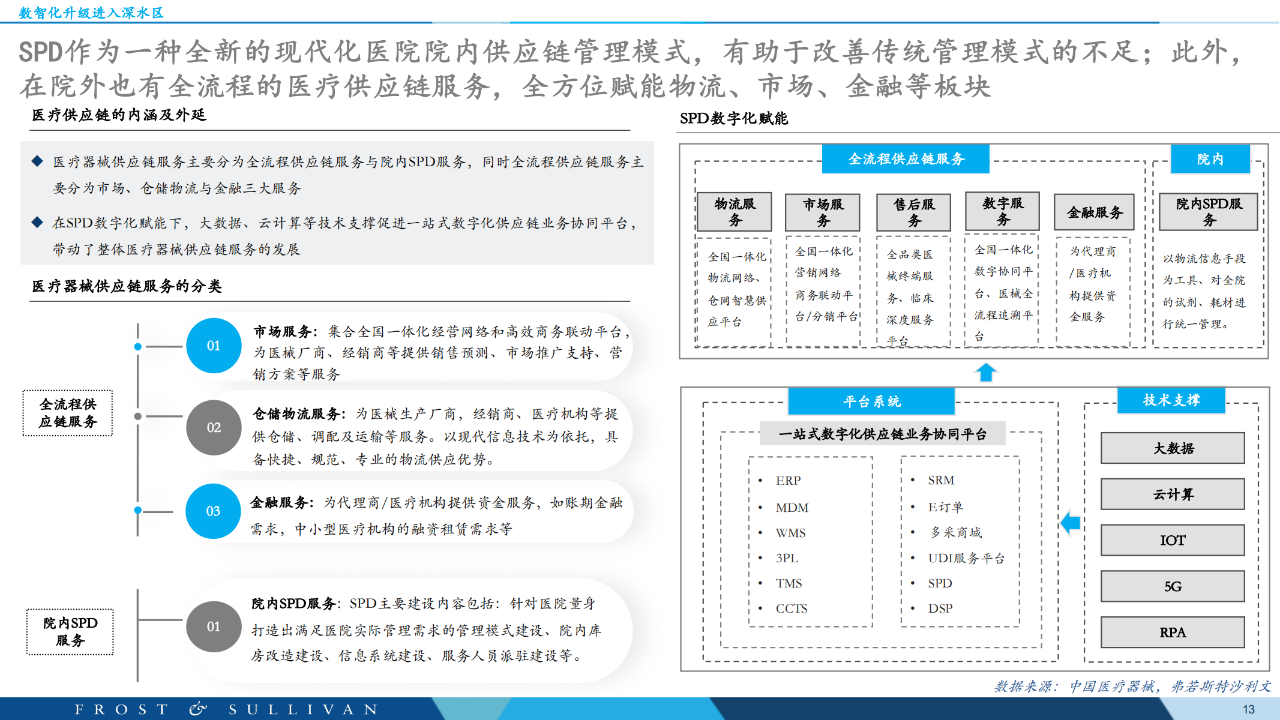Click the 5G technology box
1280x720 pixels.
tap(1173, 587)
